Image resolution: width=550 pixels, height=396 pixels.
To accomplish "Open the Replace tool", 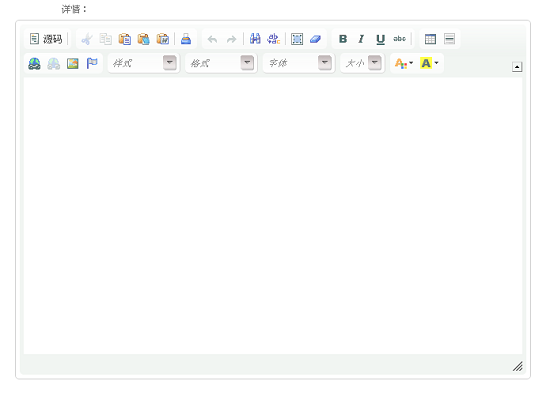I will coord(274,39).
